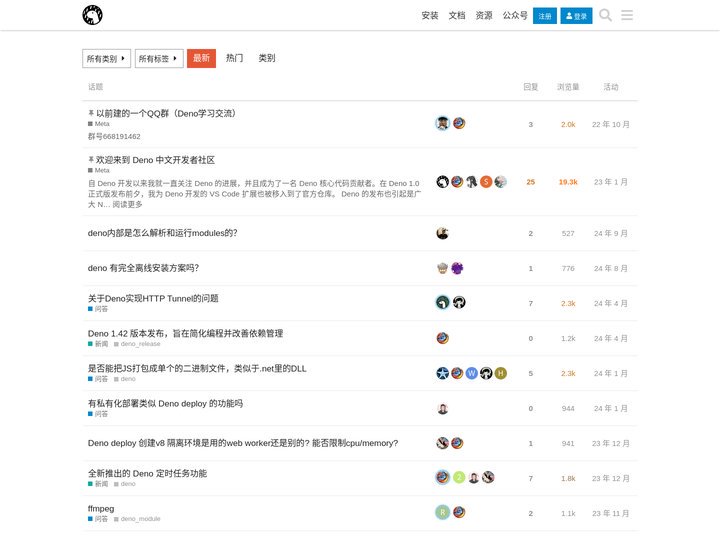This screenshot has height=540, width=720.
Task: Sort by the 活动 column header
Action: click(x=611, y=87)
